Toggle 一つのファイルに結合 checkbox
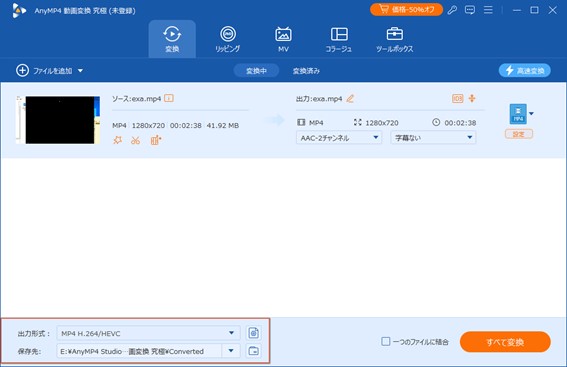 coord(386,341)
